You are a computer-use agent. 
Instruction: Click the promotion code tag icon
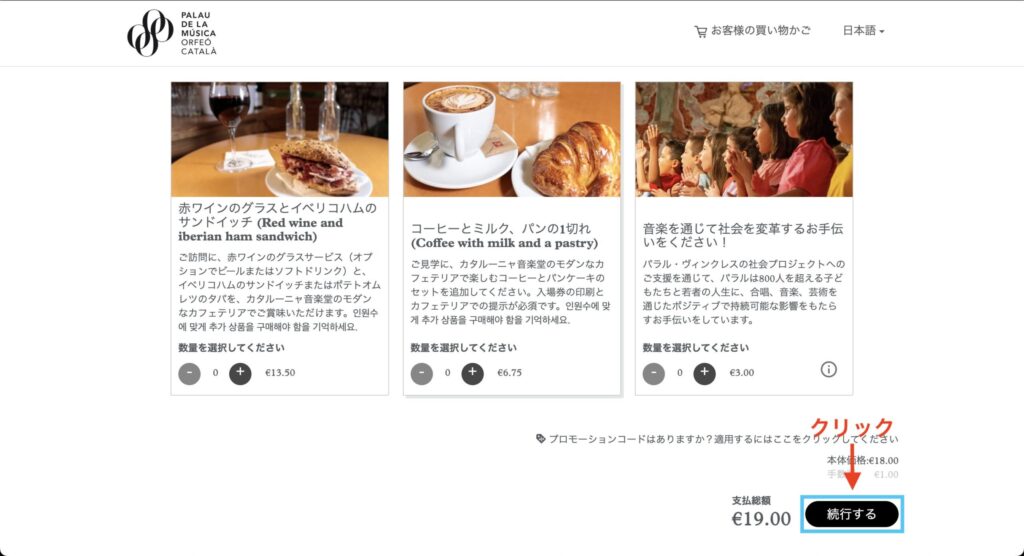pos(541,438)
